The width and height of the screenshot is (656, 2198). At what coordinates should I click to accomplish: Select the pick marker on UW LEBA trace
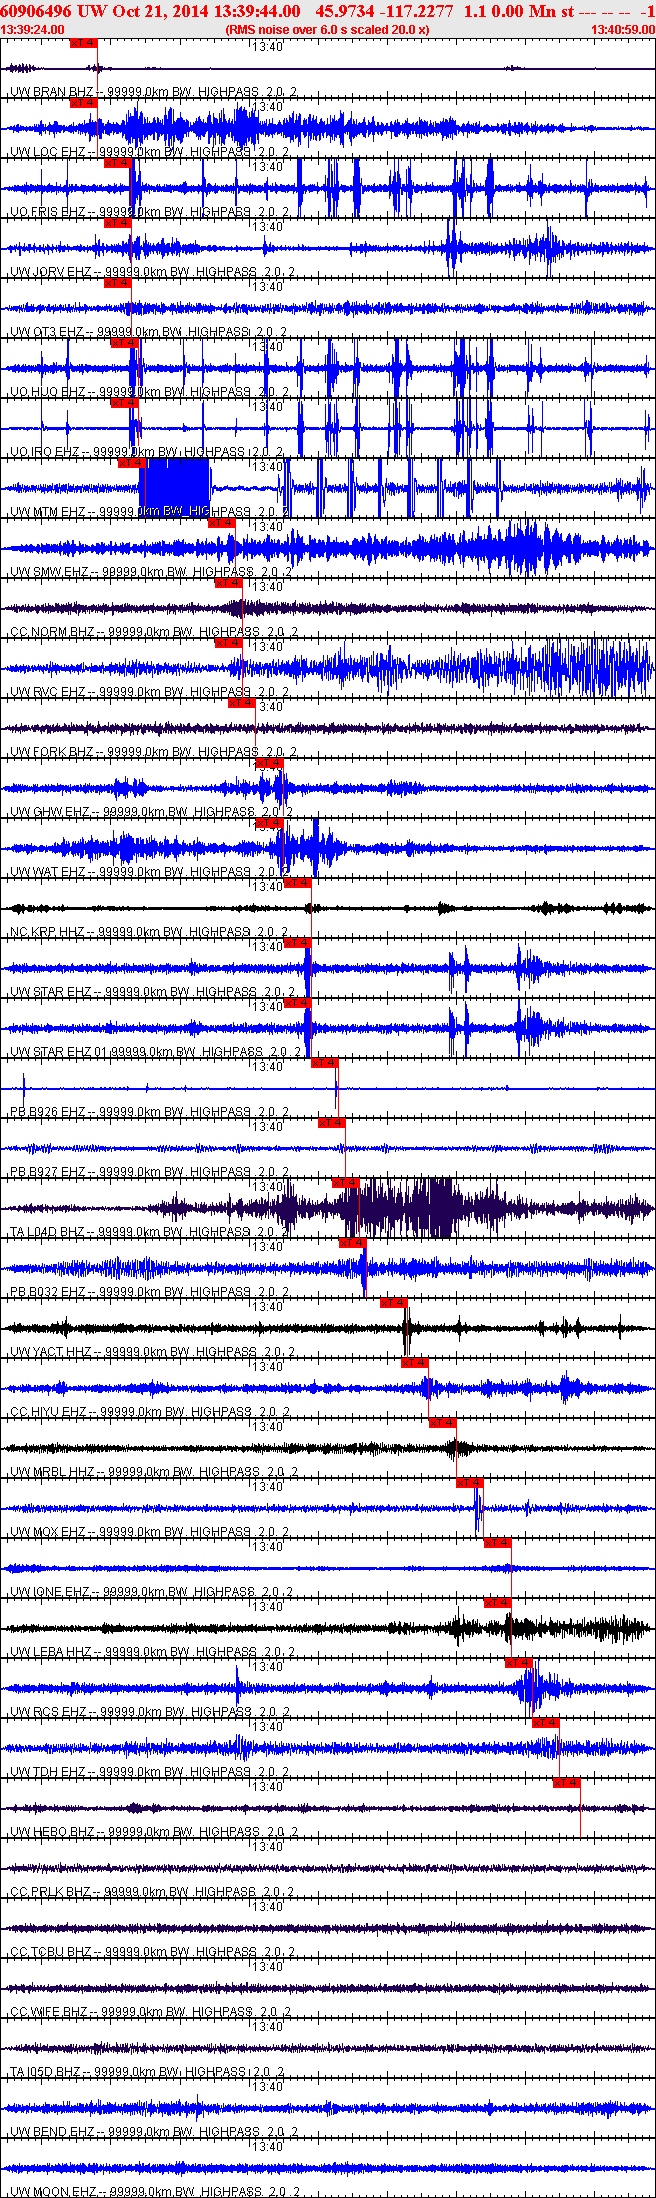point(498,1603)
